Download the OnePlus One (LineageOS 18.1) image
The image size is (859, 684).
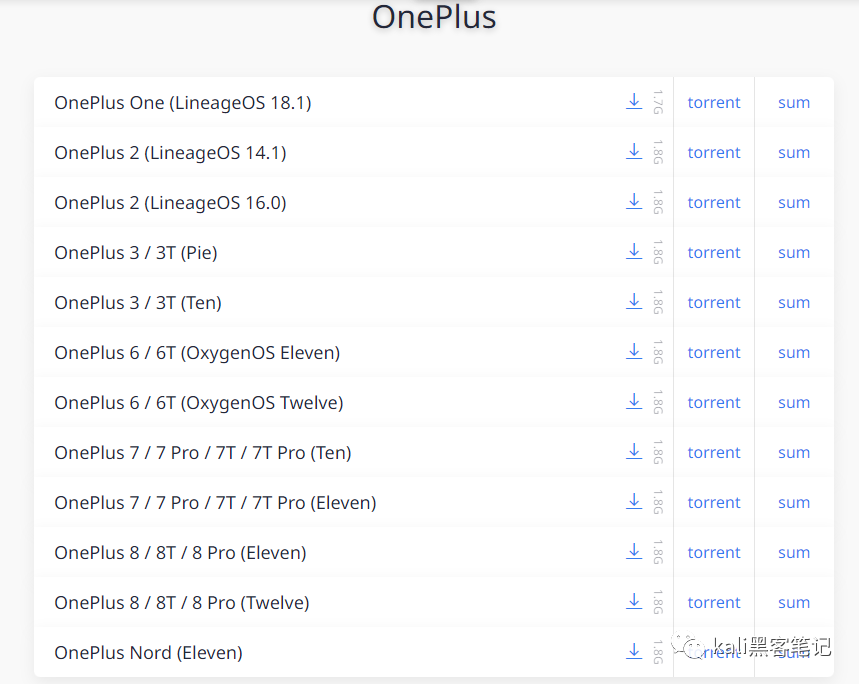pos(634,101)
